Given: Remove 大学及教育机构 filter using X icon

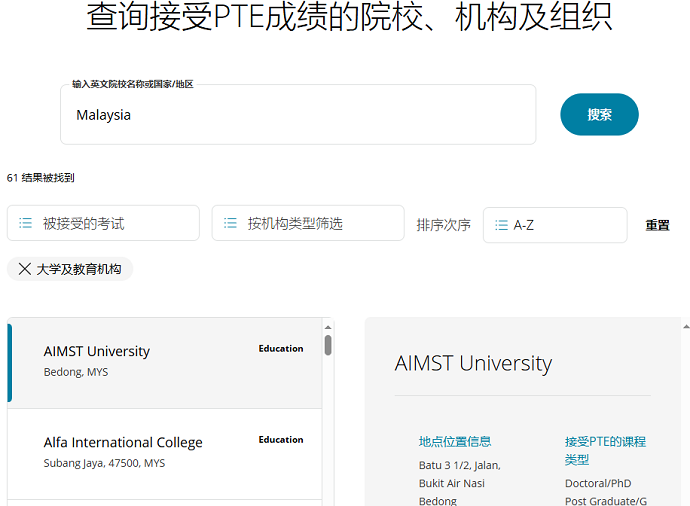Looking at the screenshot, I should click(24, 269).
